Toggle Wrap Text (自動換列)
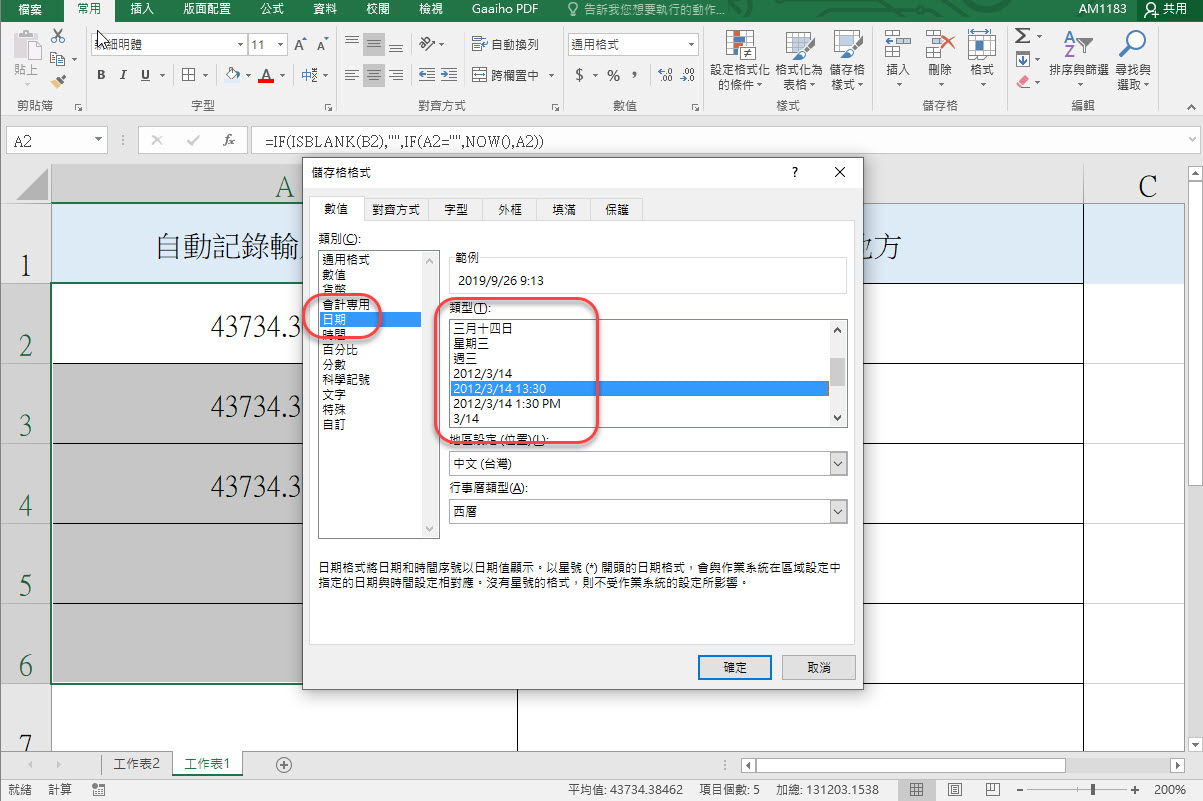 [506, 45]
